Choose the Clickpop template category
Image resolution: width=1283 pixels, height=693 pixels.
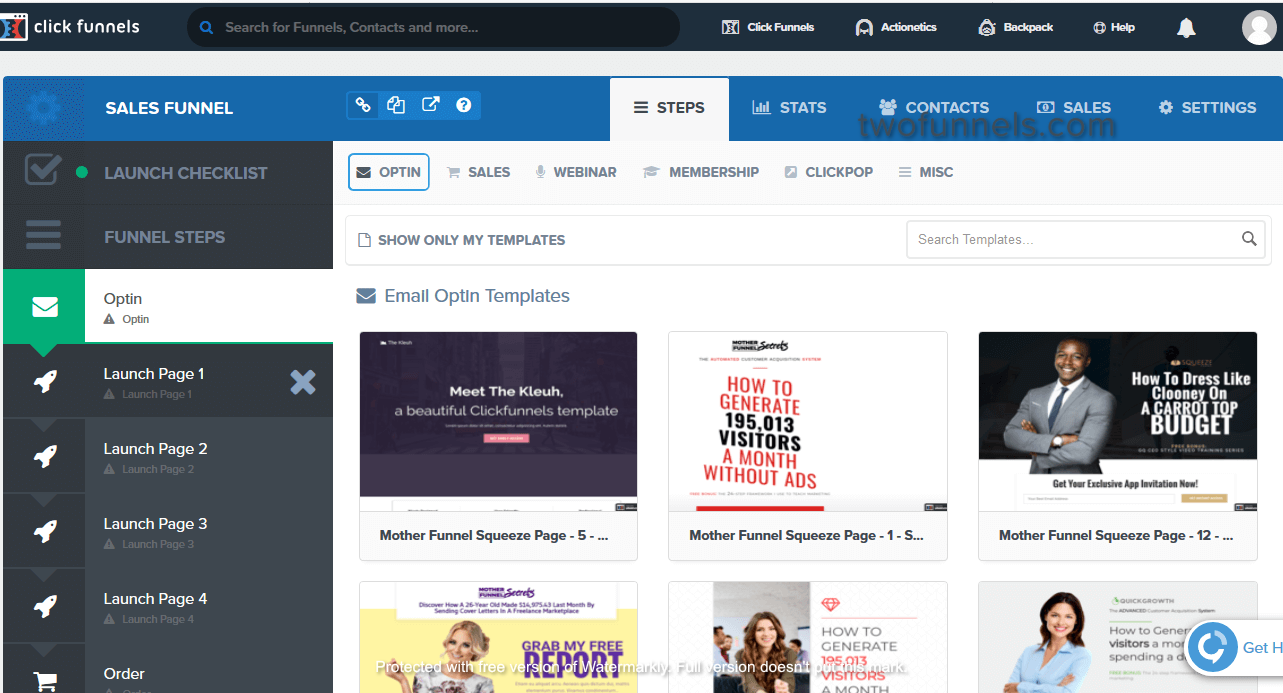click(829, 172)
